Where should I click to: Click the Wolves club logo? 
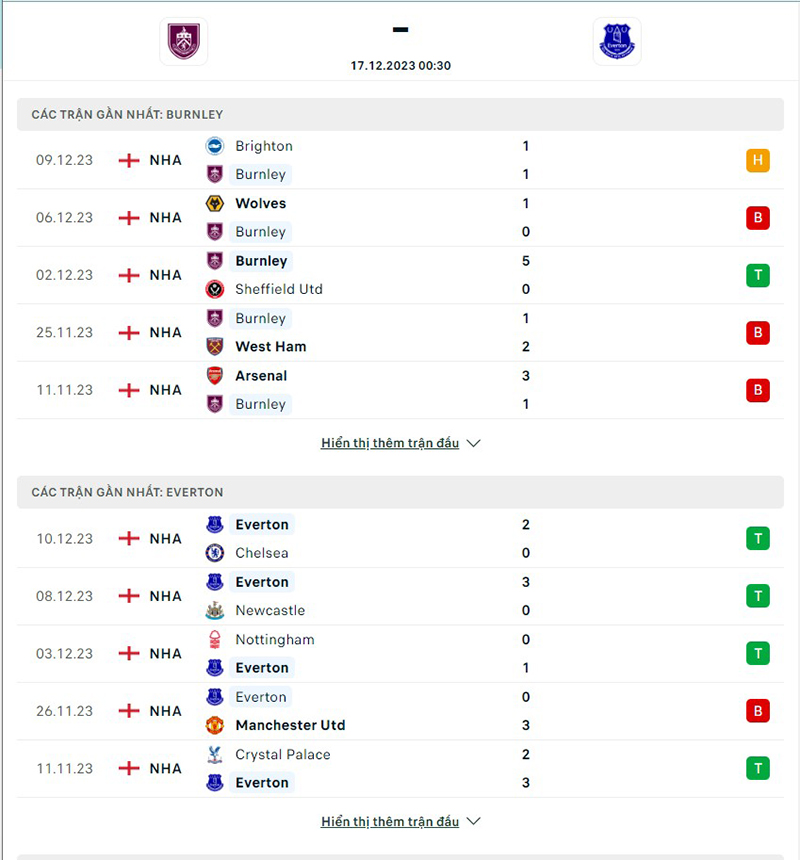click(217, 203)
